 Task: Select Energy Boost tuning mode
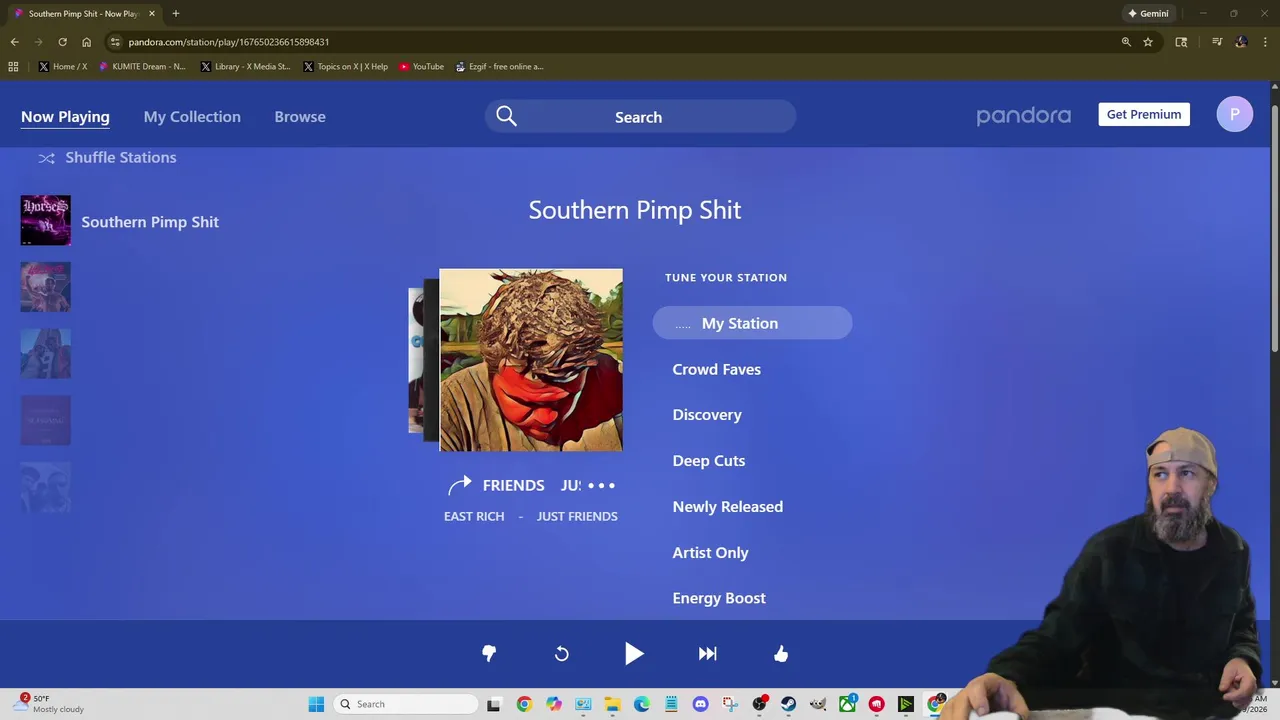point(719,598)
